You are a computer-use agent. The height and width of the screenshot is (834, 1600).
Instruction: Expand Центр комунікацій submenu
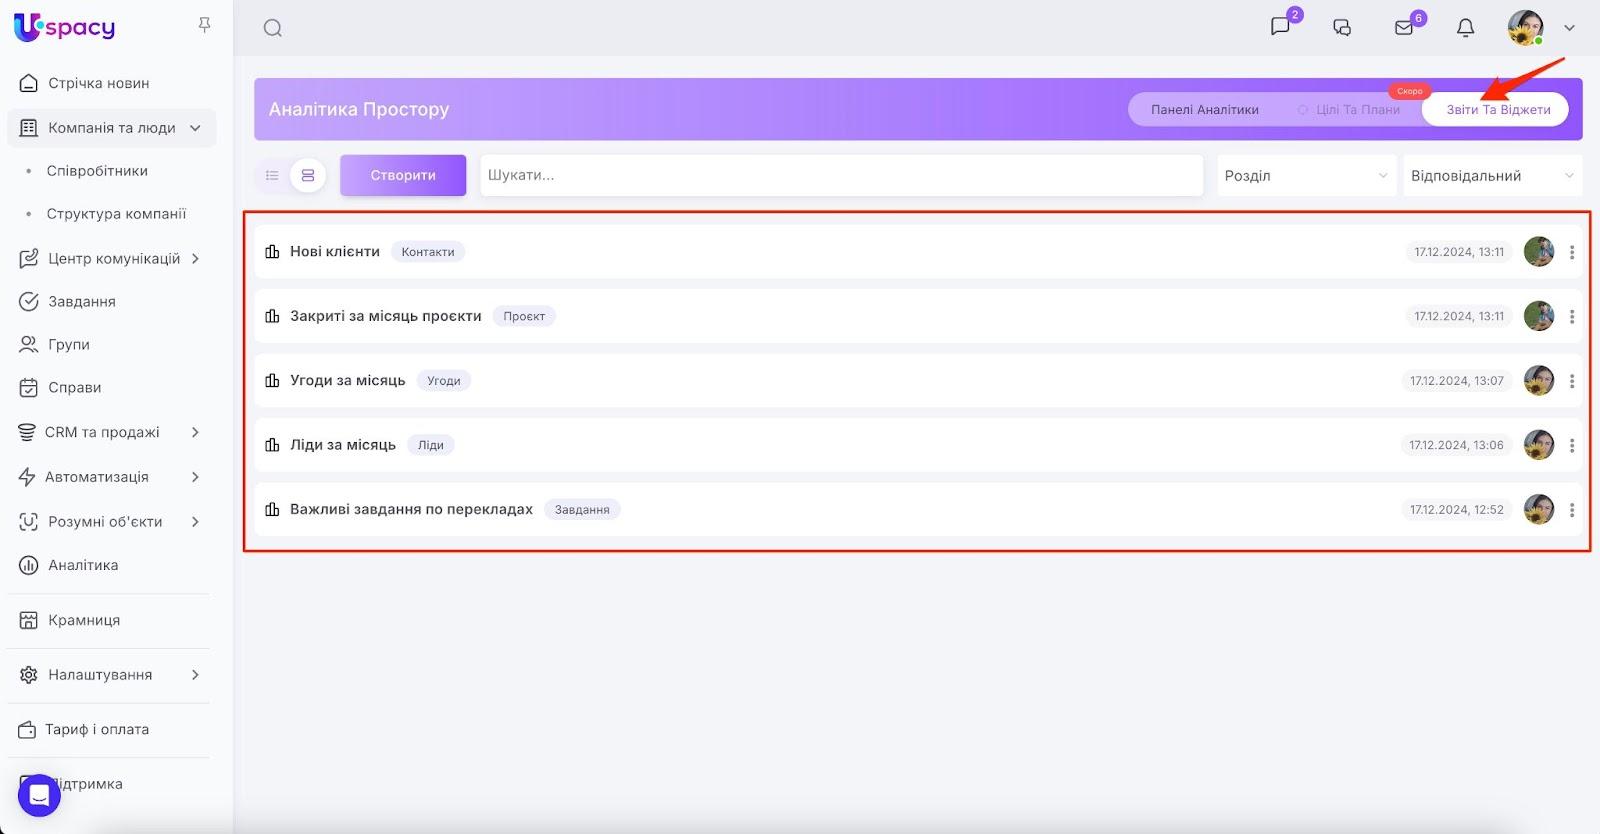click(x=195, y=258)
